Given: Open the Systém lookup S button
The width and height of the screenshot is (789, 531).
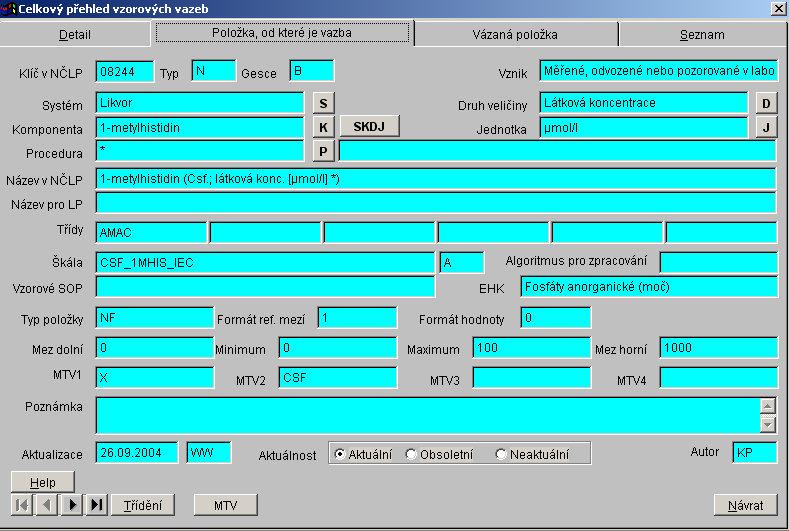Looking at the screenshot, I should click(x=323, y=103).
